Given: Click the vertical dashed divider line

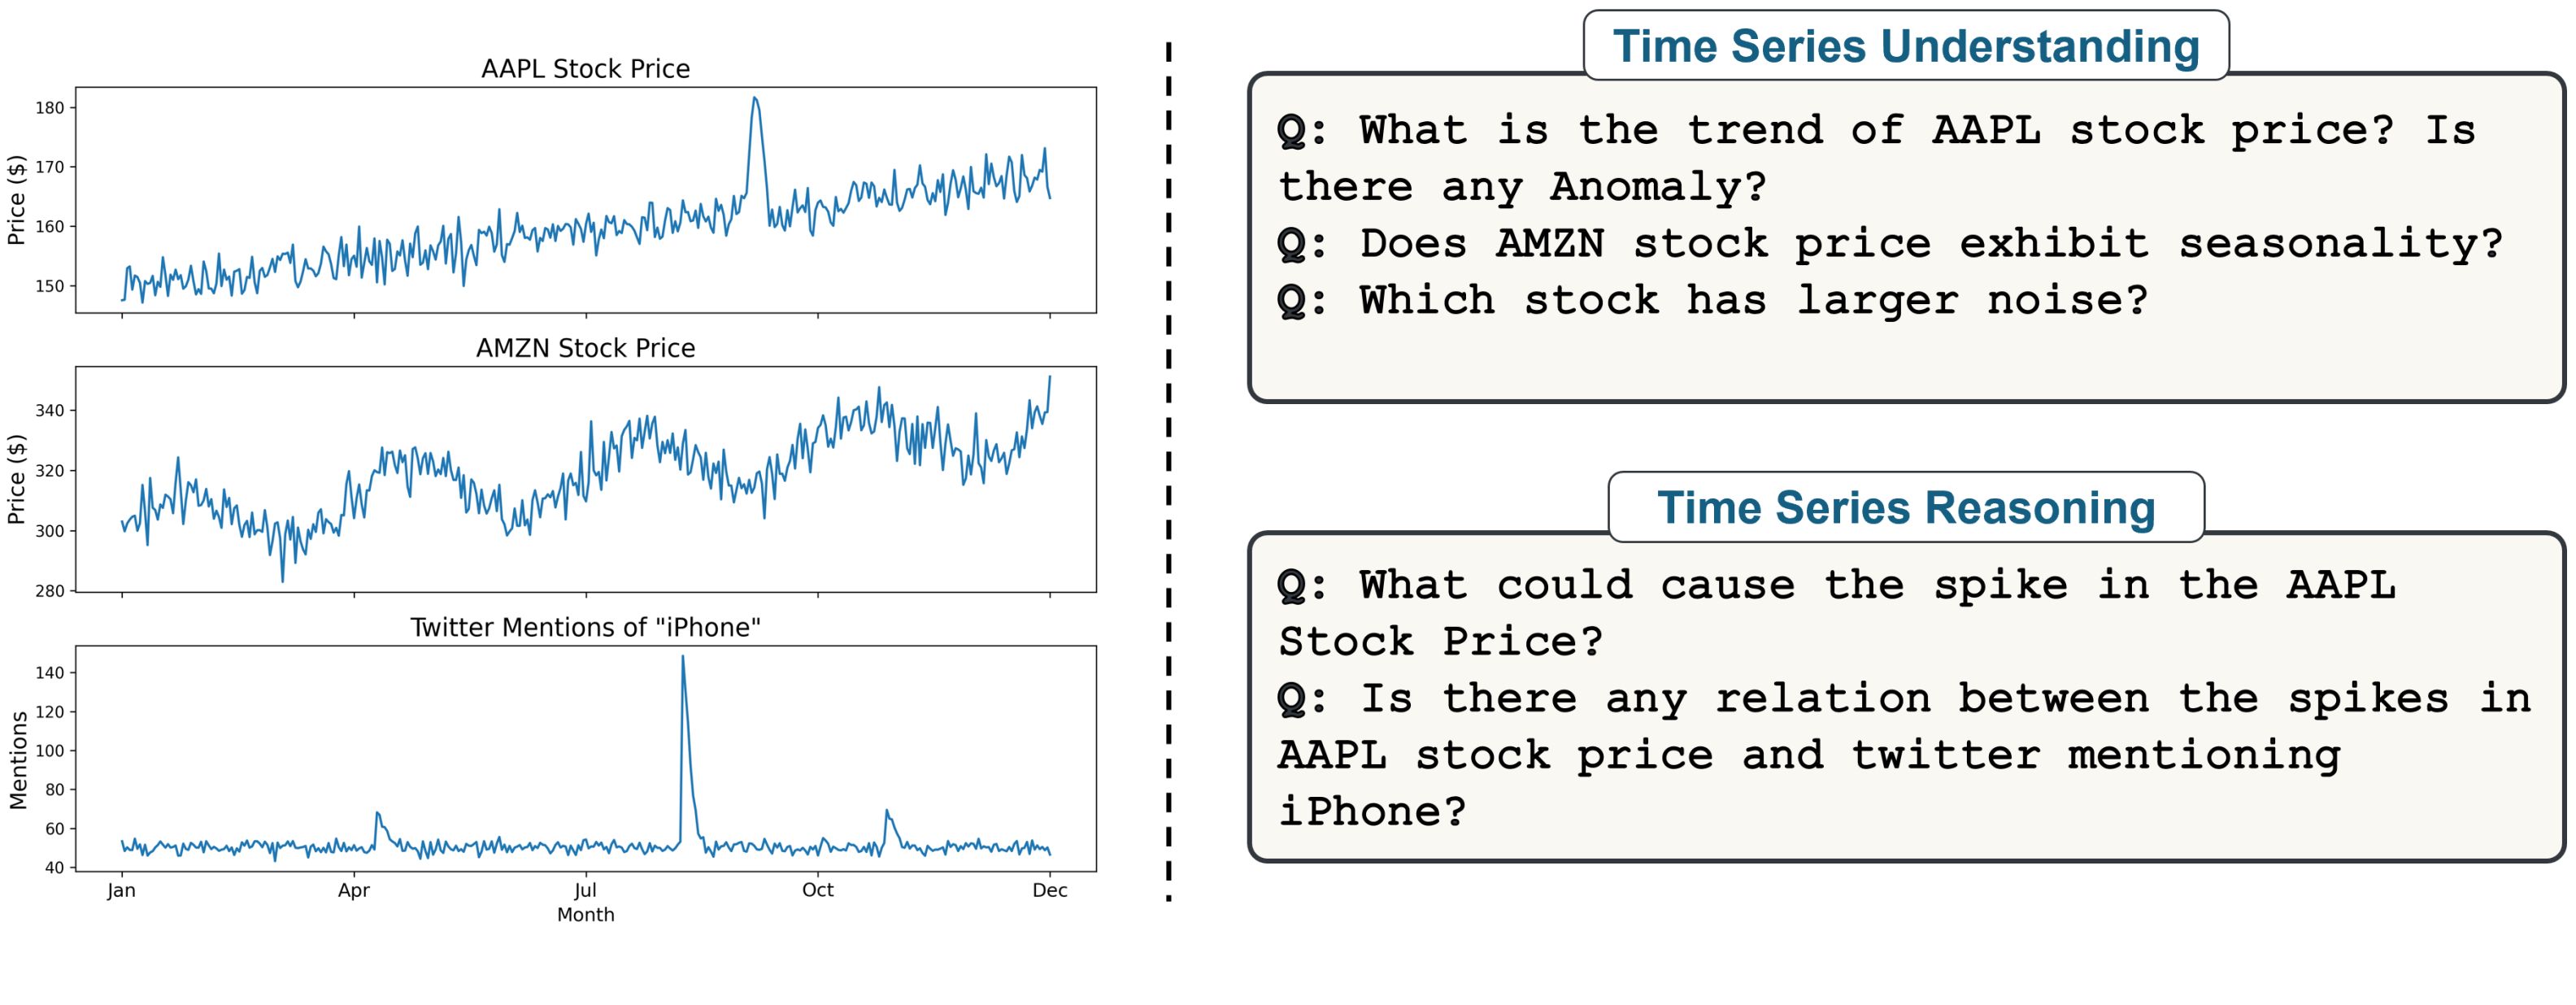Looking at the screenshot, I should point(1168,470).
